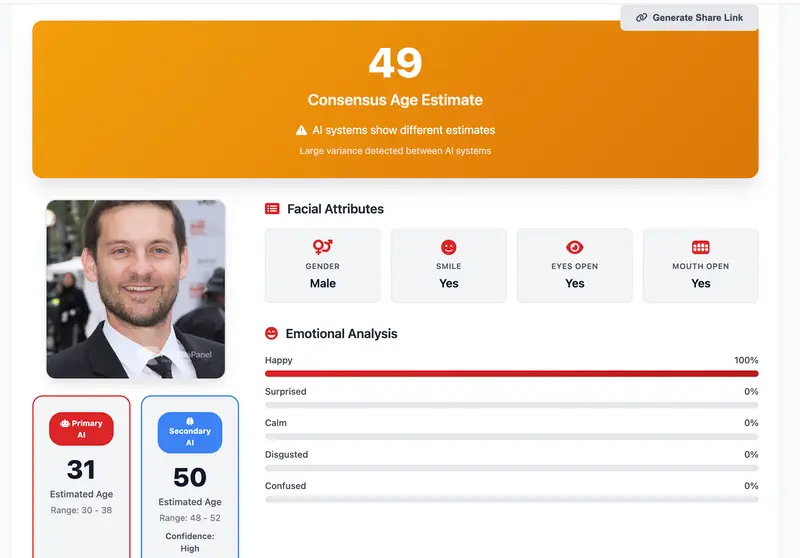Click the Secondary AI estimated age 50
This screenshot has width=800, height=558.
click(x=189, y=478)
